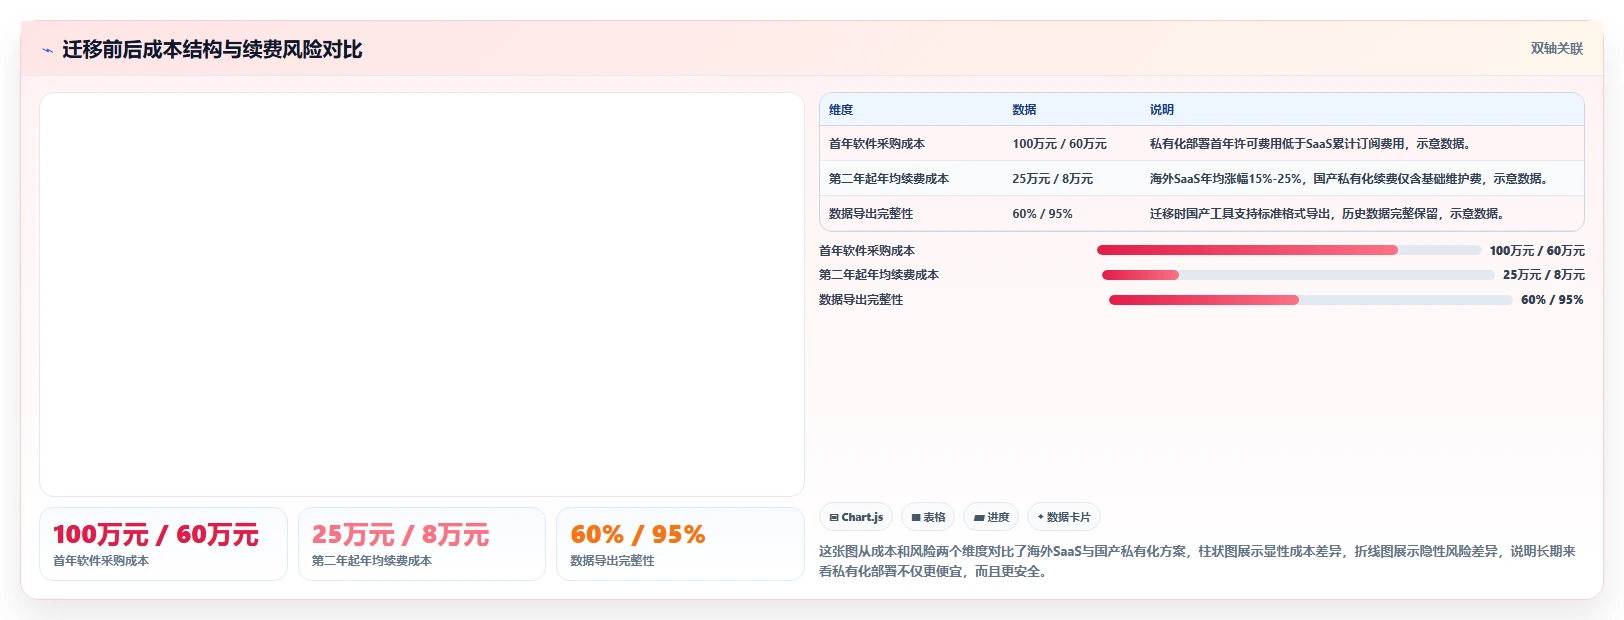
Task: Select the Chart.js tag chip
Action: (x=856, y=517)
